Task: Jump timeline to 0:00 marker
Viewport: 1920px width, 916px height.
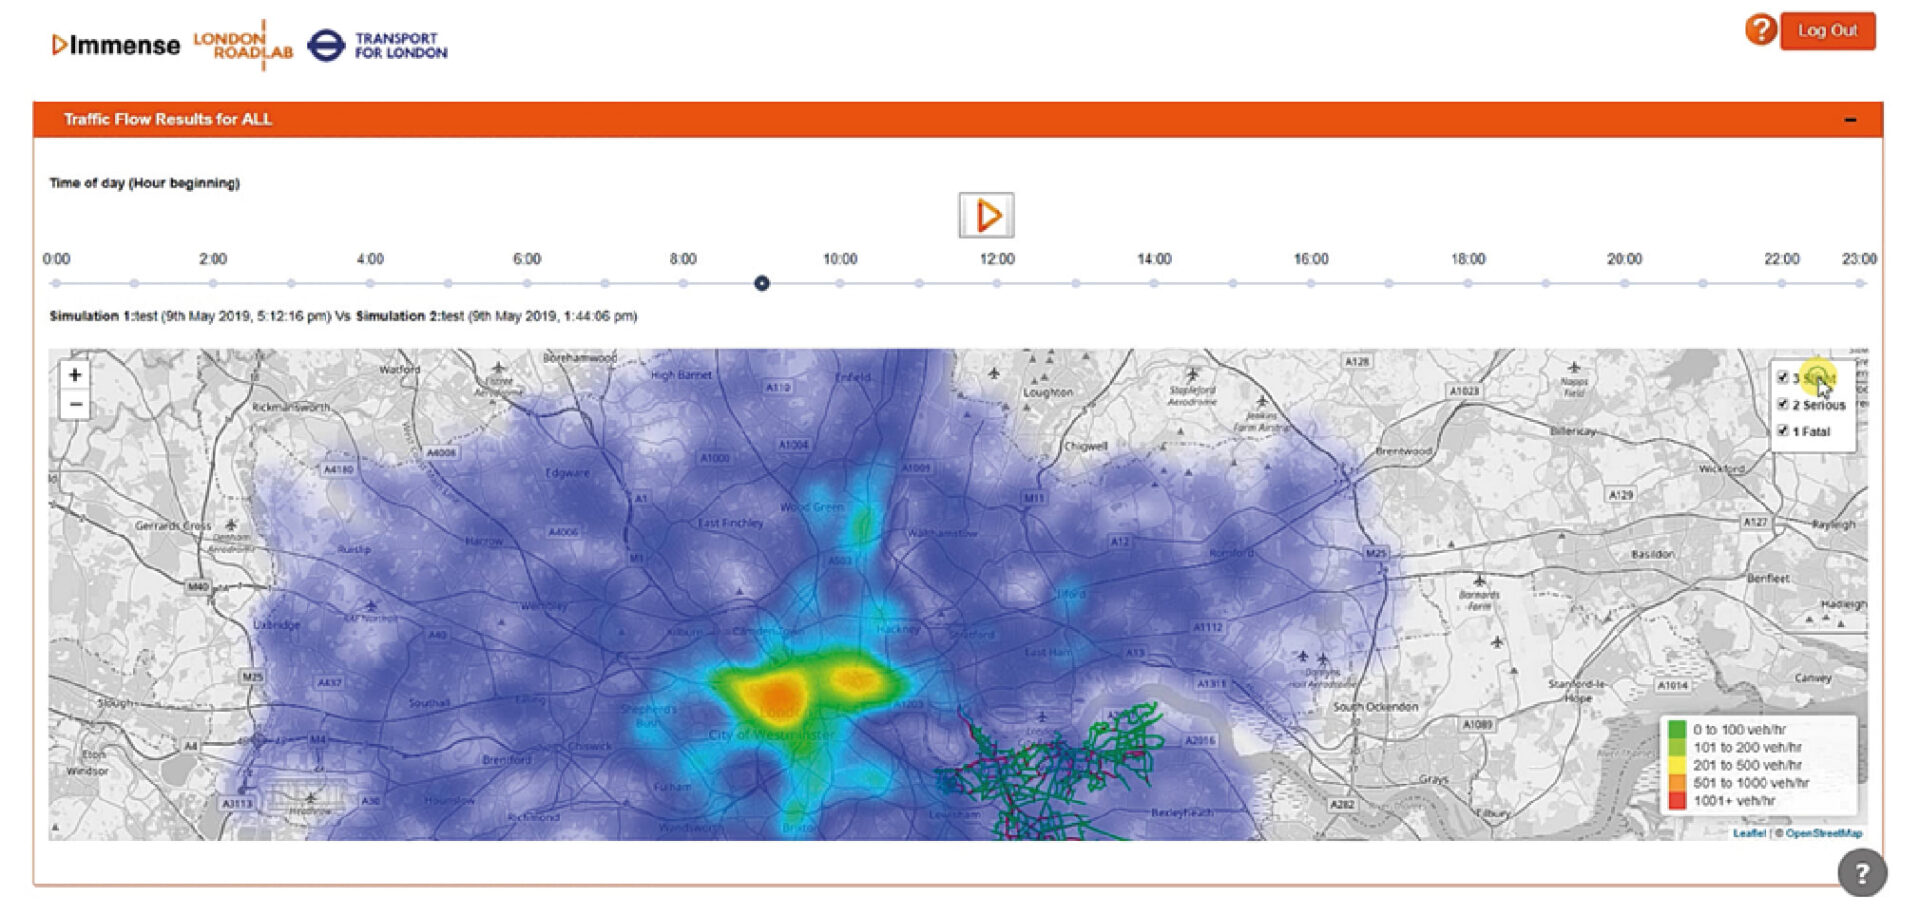Action: tap(56, 284)
